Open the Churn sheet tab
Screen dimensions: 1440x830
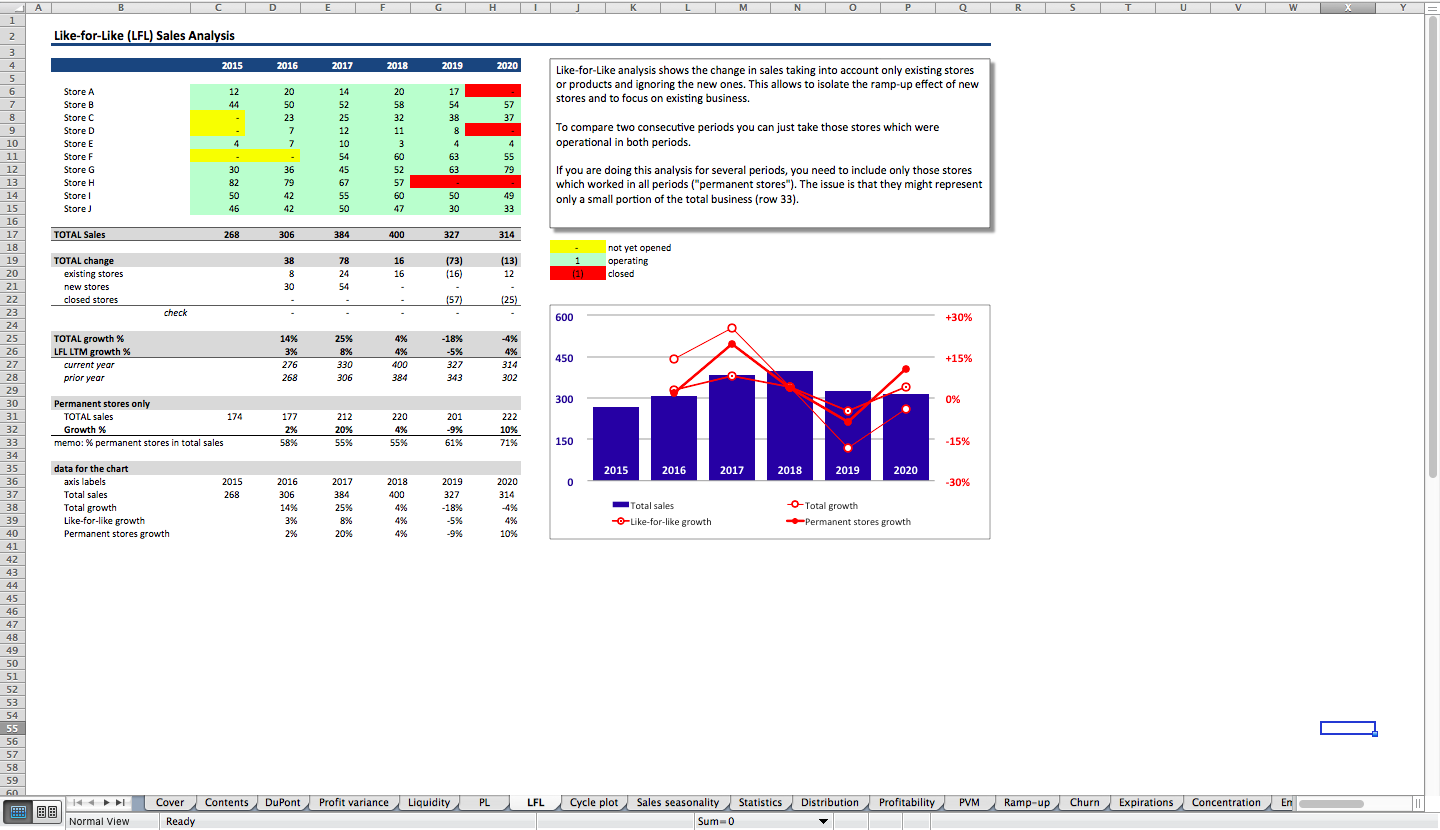(1085, 803)
